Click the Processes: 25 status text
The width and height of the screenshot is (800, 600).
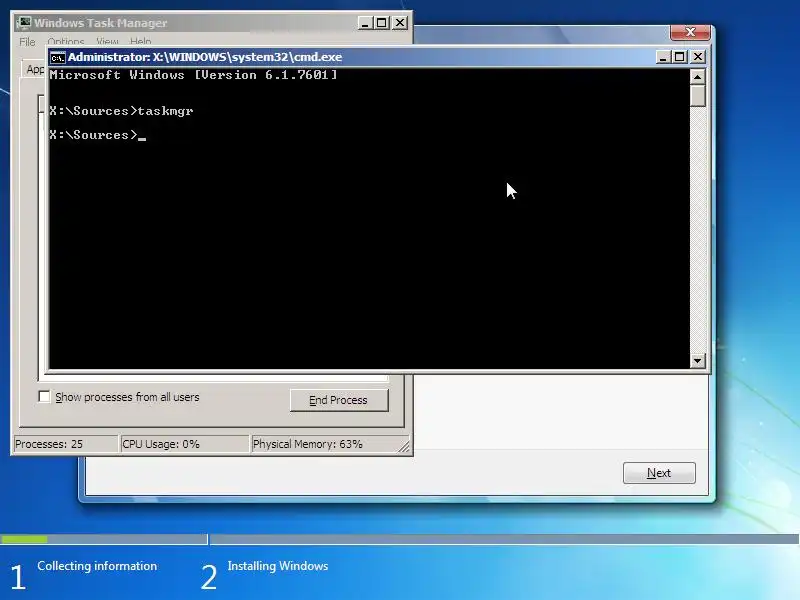click(x=49, y=444)
